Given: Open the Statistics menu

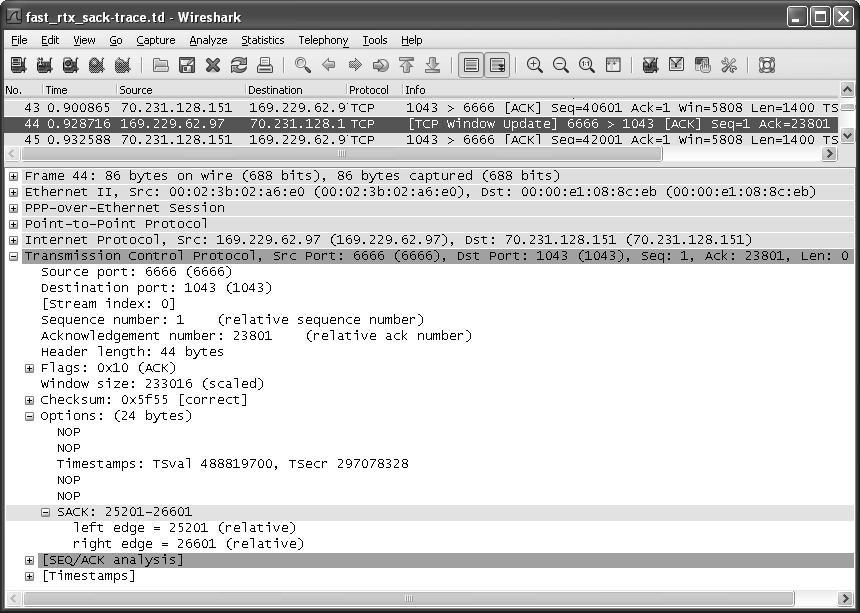Looking at the screenshot, I should [263, 40].
